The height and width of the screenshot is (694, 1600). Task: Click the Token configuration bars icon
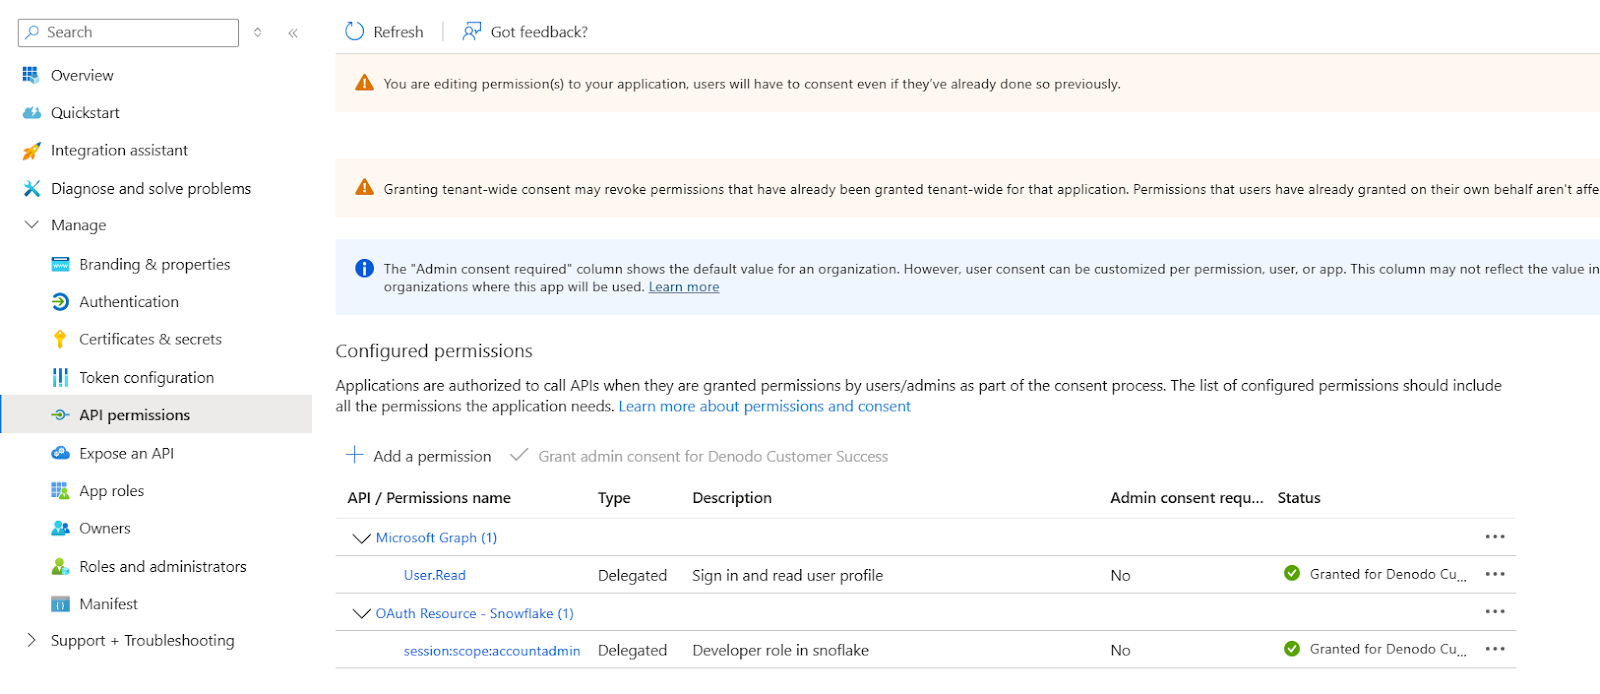pos(60,377)
